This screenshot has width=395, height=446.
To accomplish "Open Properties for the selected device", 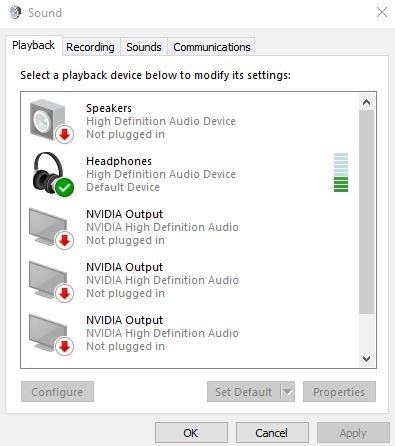I will pyautogui.click(x=339, y=392).
